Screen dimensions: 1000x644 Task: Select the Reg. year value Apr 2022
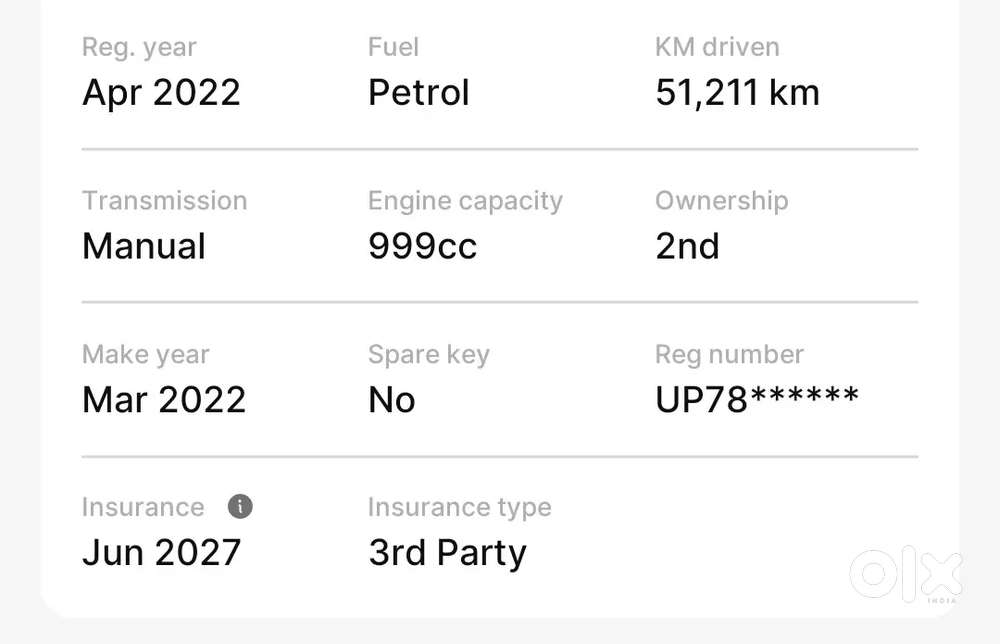(161, 92)
